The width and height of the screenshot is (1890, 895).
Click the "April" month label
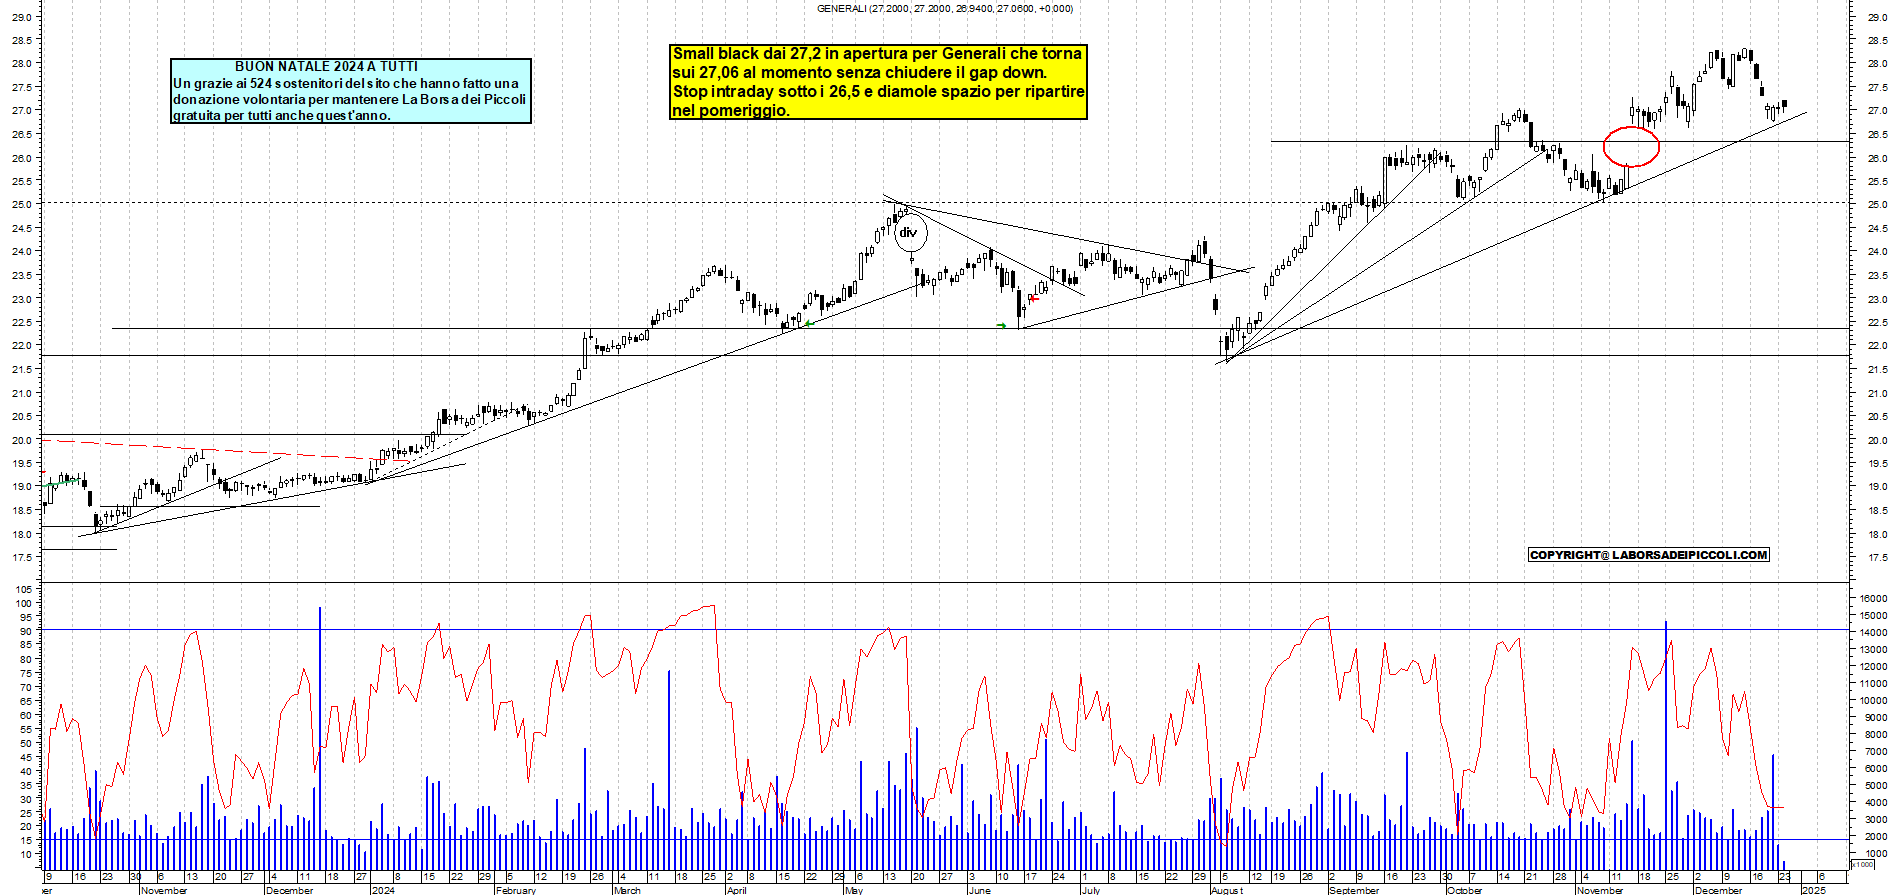[x=737, y=890]
